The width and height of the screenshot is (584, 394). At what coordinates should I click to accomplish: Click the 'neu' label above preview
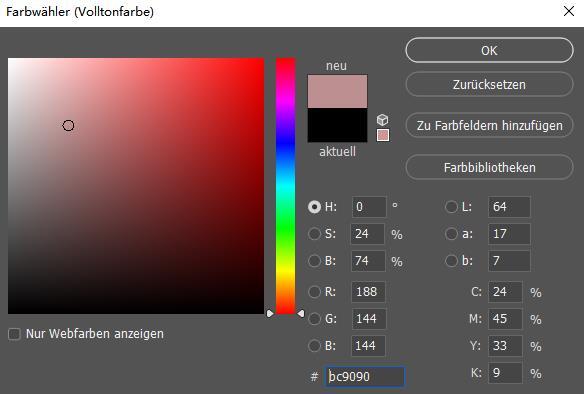point(336,66)
